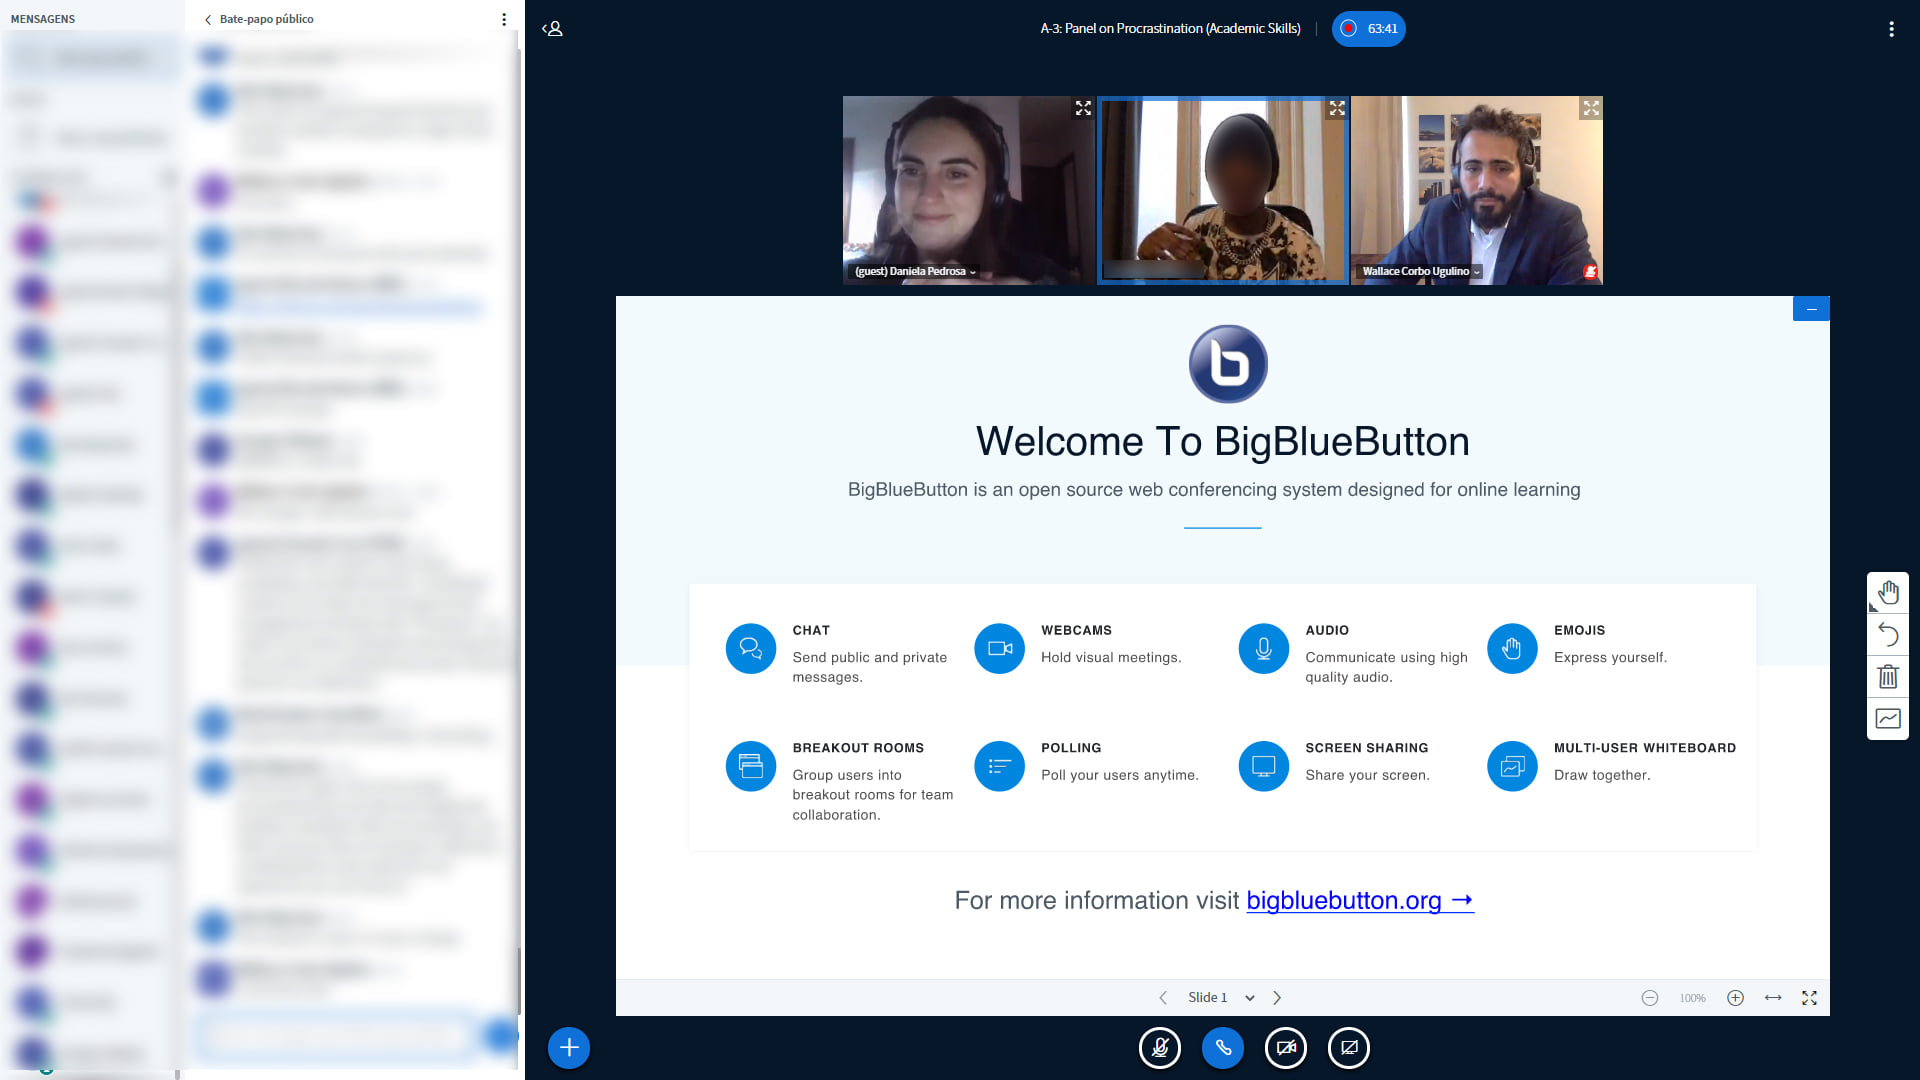Minimize the presentation with the blue button
The width and height of the screenshot is (1920, 1080).
click(x=1811, y=309)
